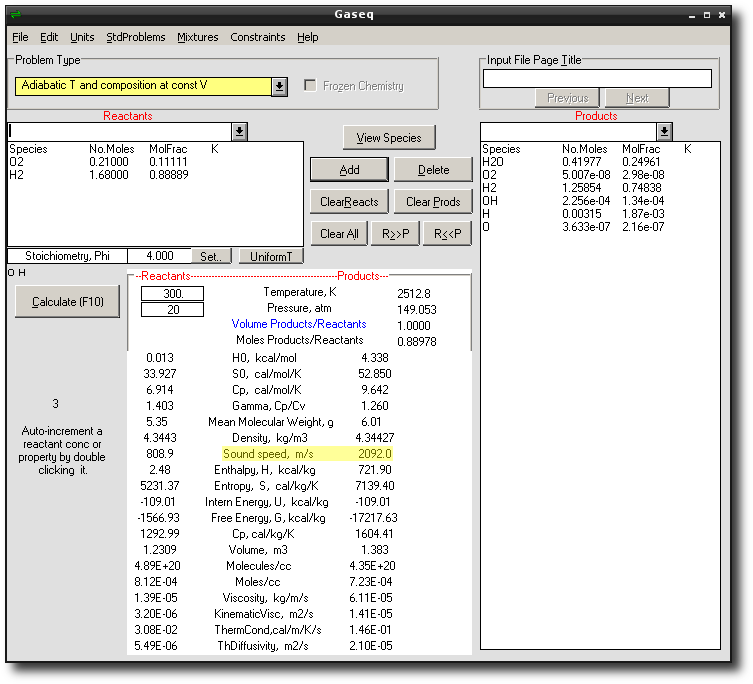The width and height of the screenshot is (753, 684).
Task: Click the Stoichiometry Phi value 4.000
Action: (160, 256)
